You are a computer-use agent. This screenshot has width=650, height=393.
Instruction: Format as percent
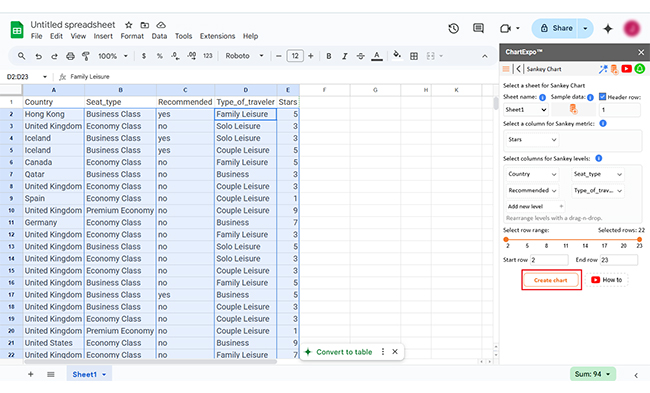(x=160, y=56)
